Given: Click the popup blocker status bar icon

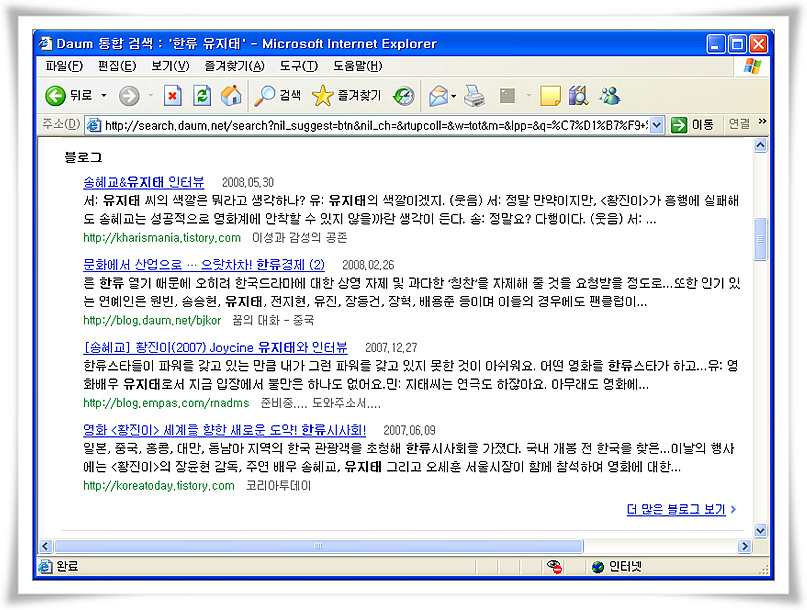Looking at the screenshot, I should [554, 566].
